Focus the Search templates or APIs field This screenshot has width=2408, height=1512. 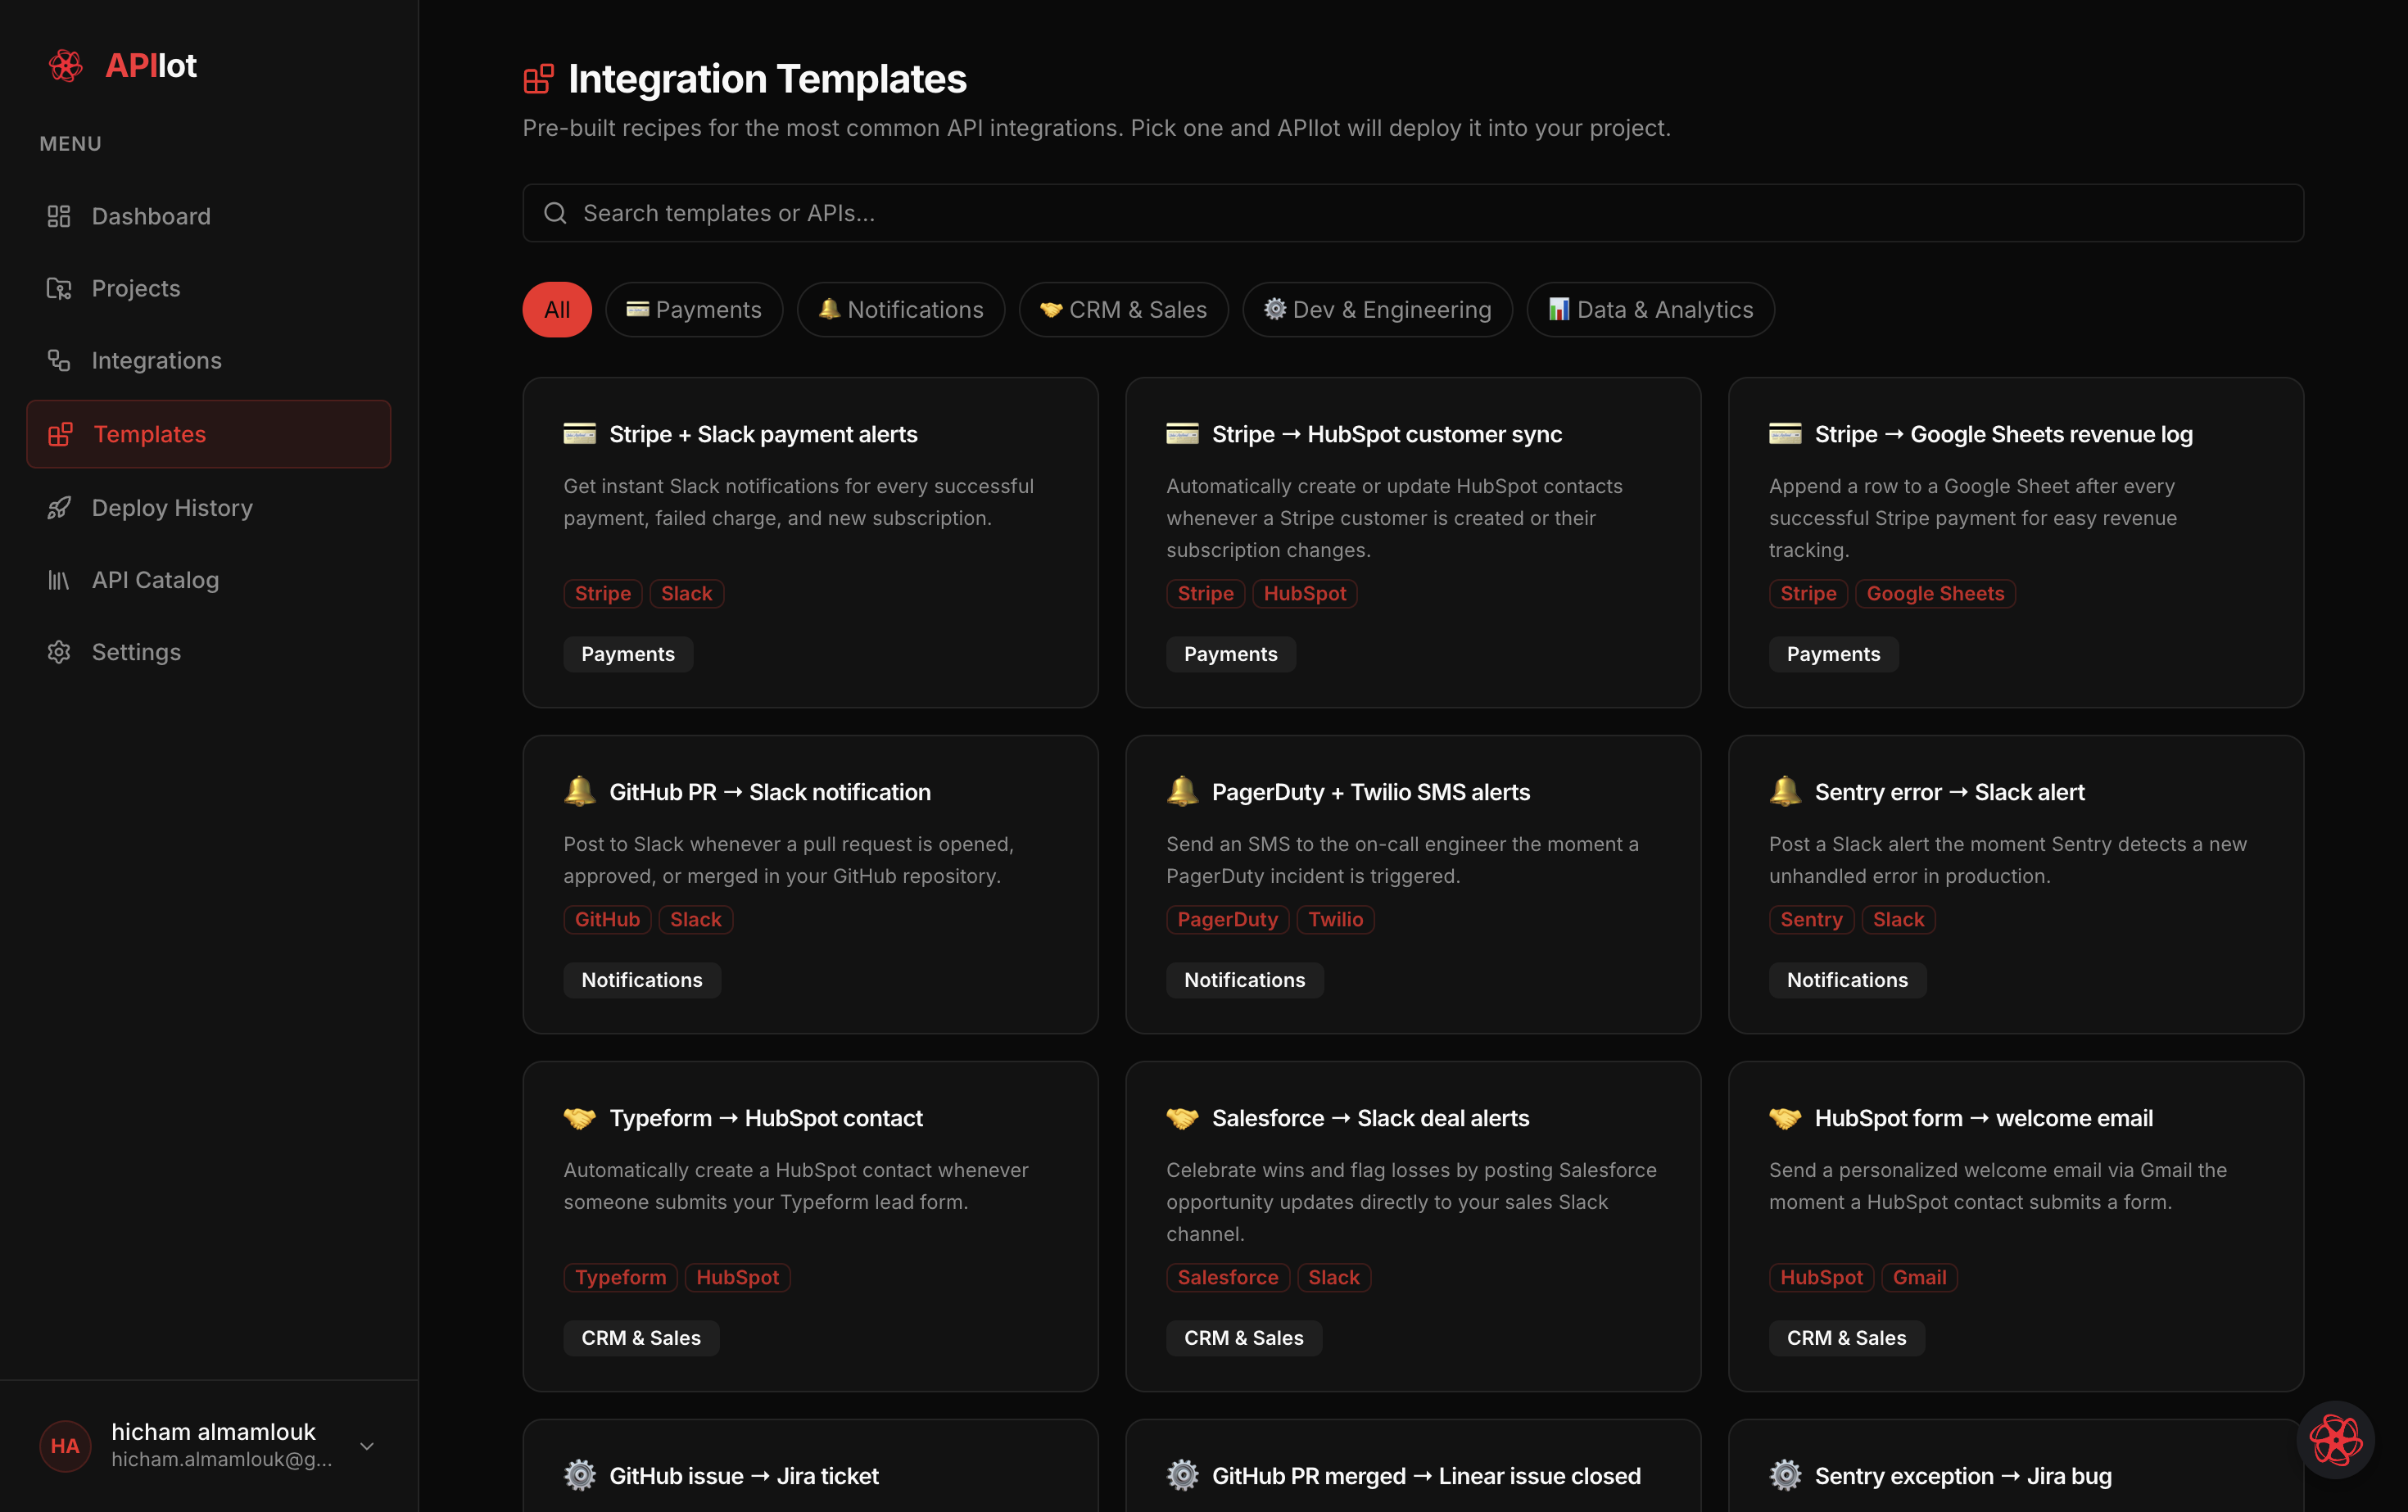click(x=1413, y=213)
